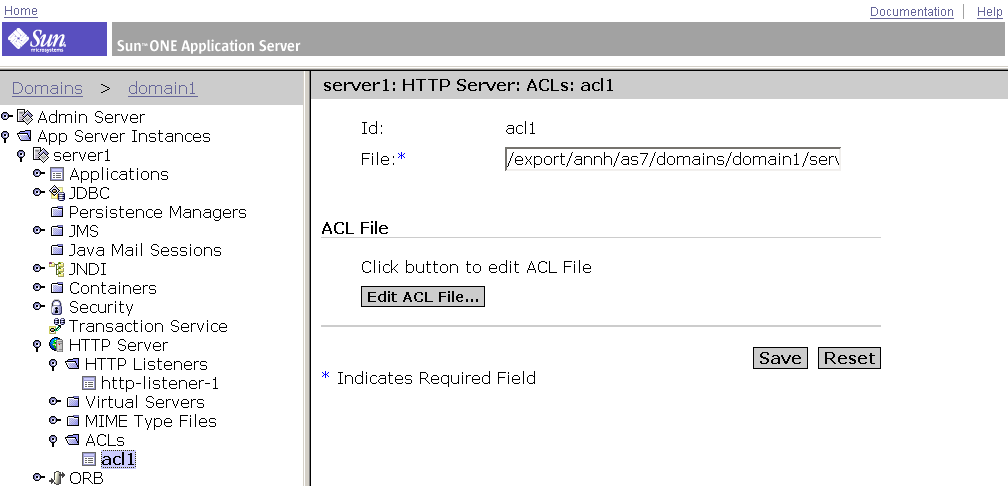Select MIME Type Files in the tree
This screenshot has width=1008, height=486.
point(151,421)
